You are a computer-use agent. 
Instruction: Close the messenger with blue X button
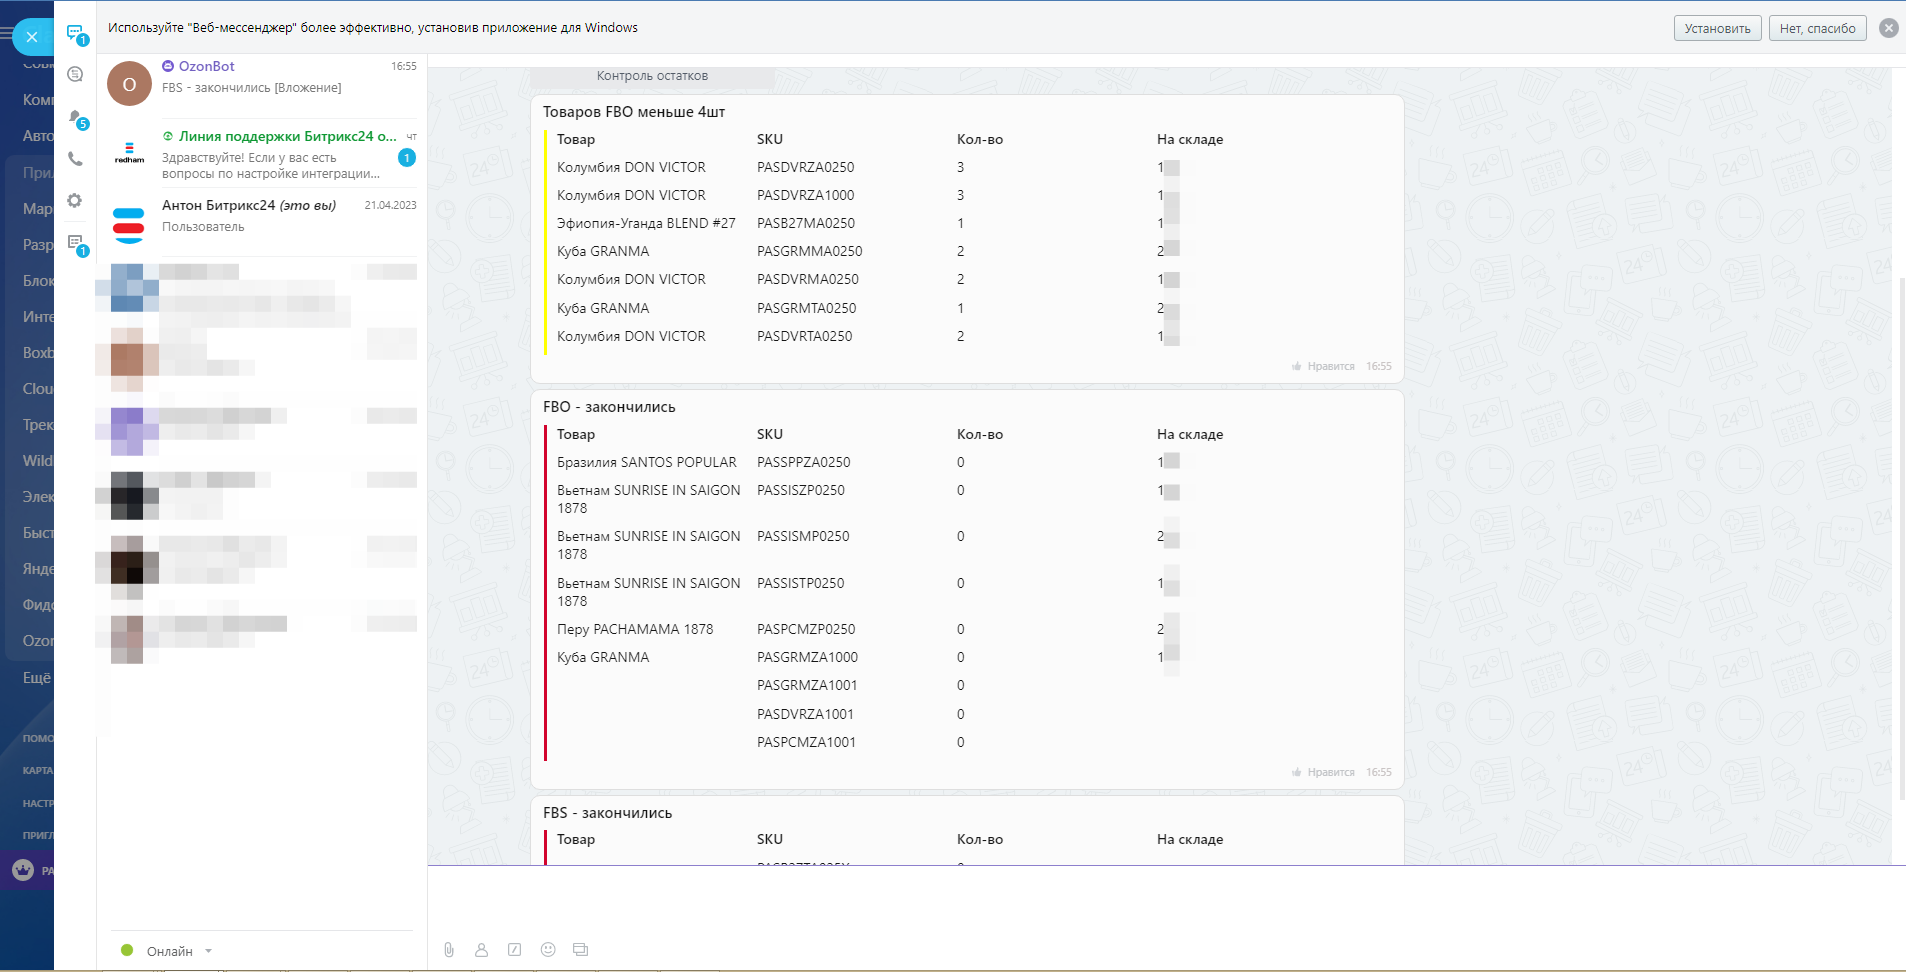pos(32,37)
